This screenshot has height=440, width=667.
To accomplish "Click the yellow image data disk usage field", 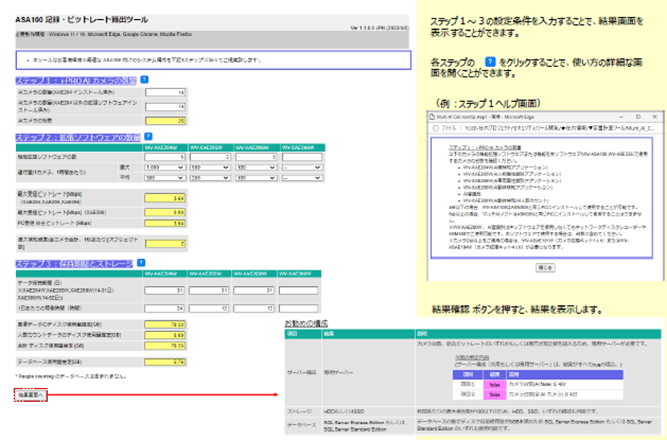I will point(165,325).
